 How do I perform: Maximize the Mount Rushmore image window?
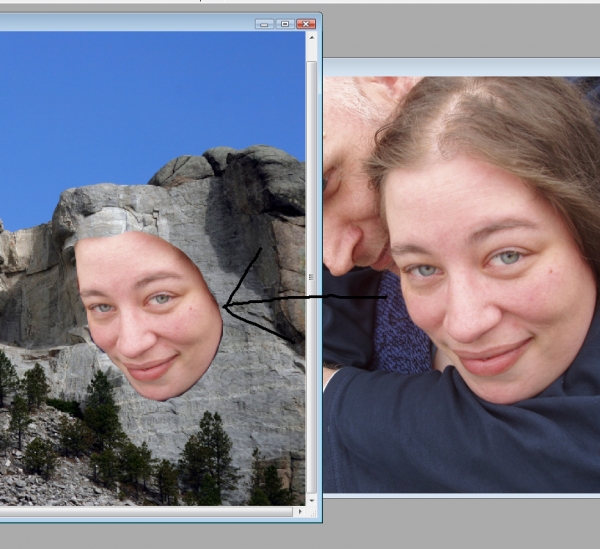(285, 24)
